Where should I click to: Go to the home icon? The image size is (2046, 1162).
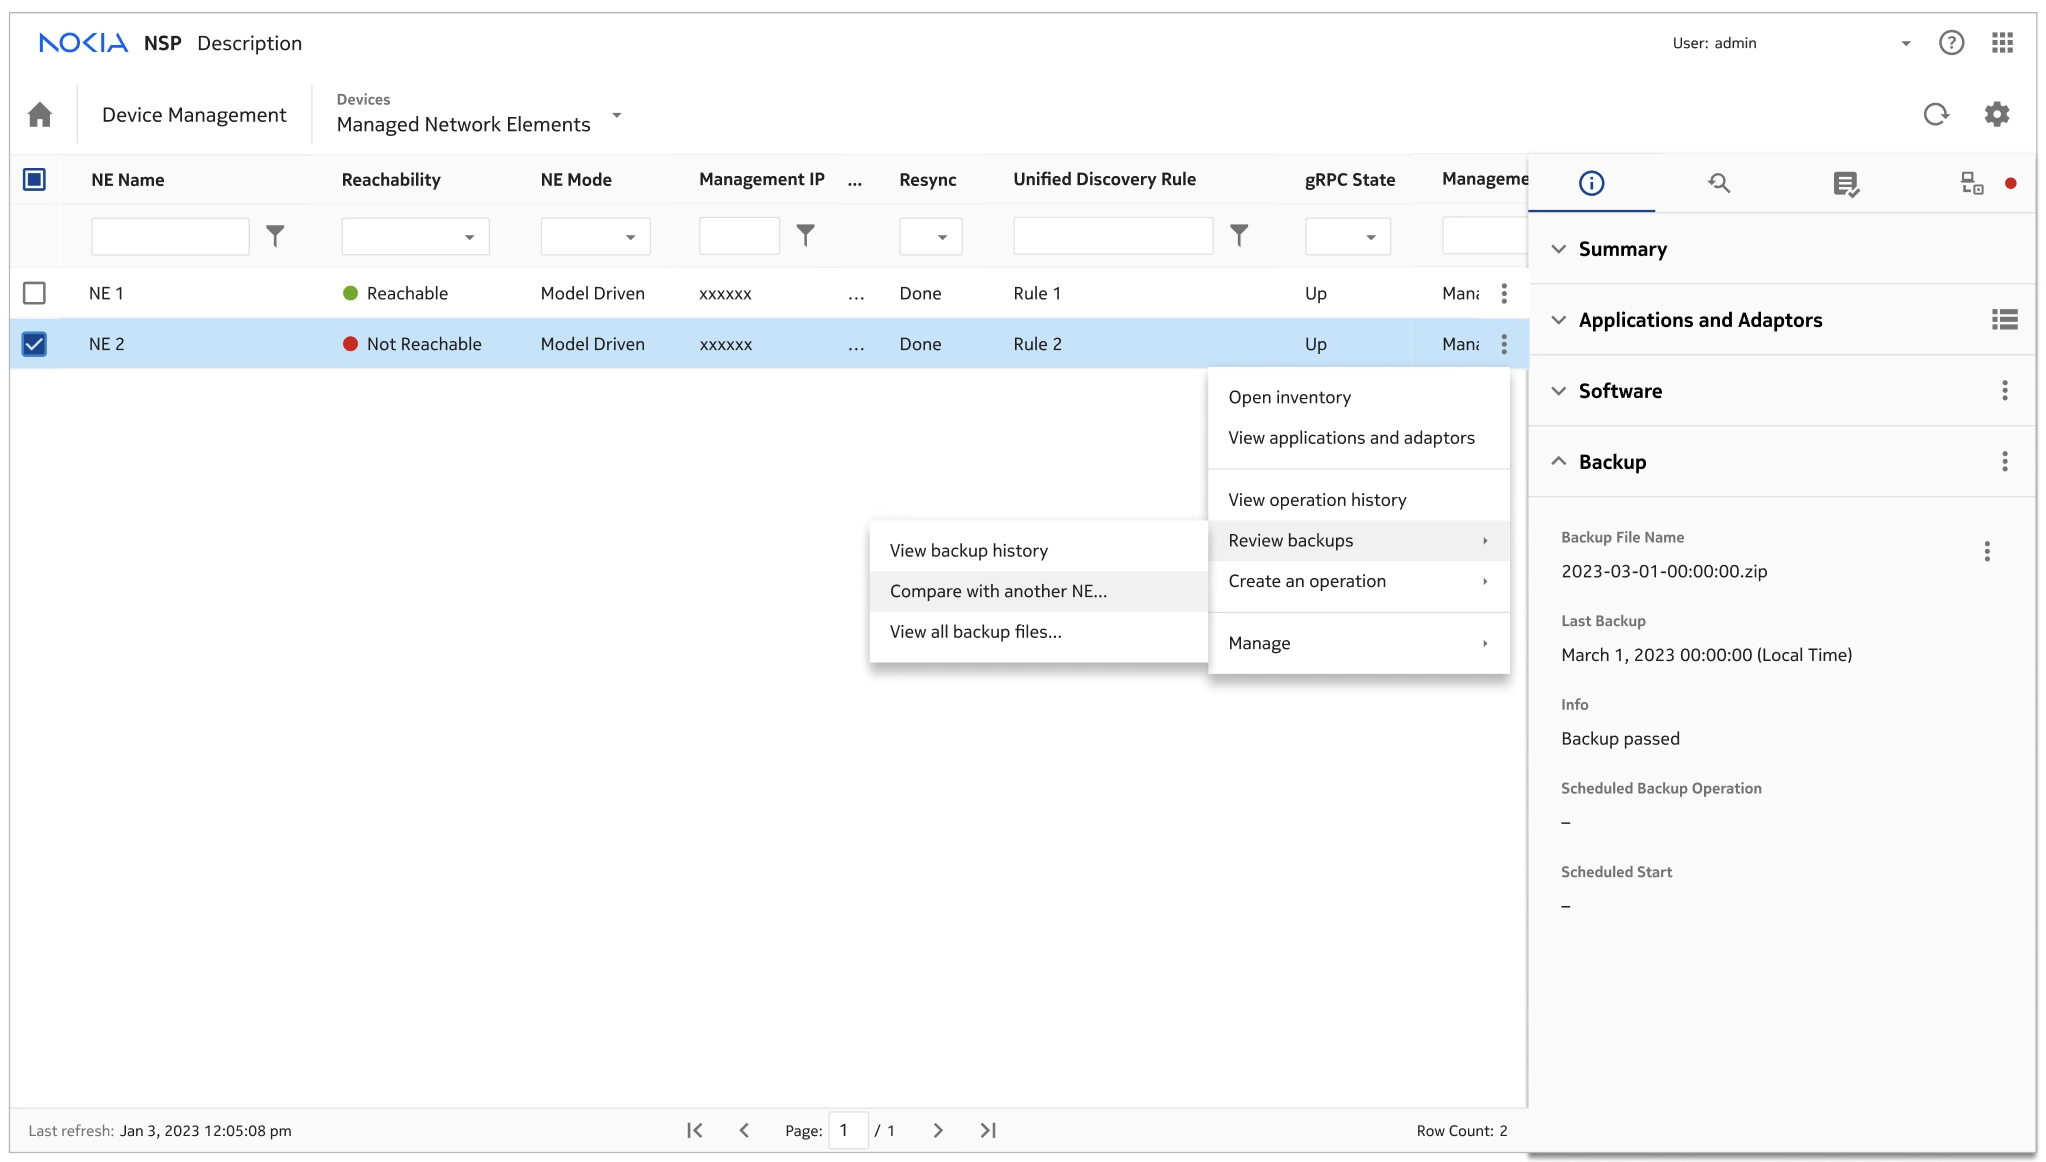40,115
